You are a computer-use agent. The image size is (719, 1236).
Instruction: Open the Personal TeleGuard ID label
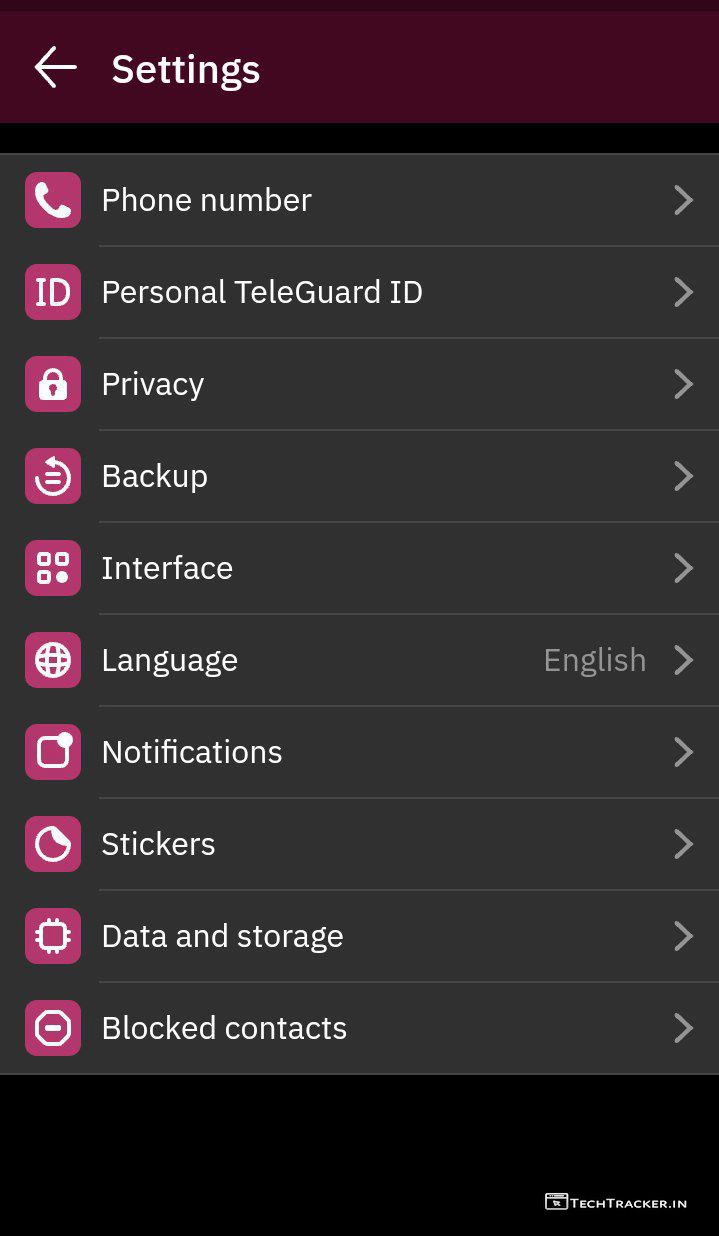pyautogui.click(x=262, y=292)
